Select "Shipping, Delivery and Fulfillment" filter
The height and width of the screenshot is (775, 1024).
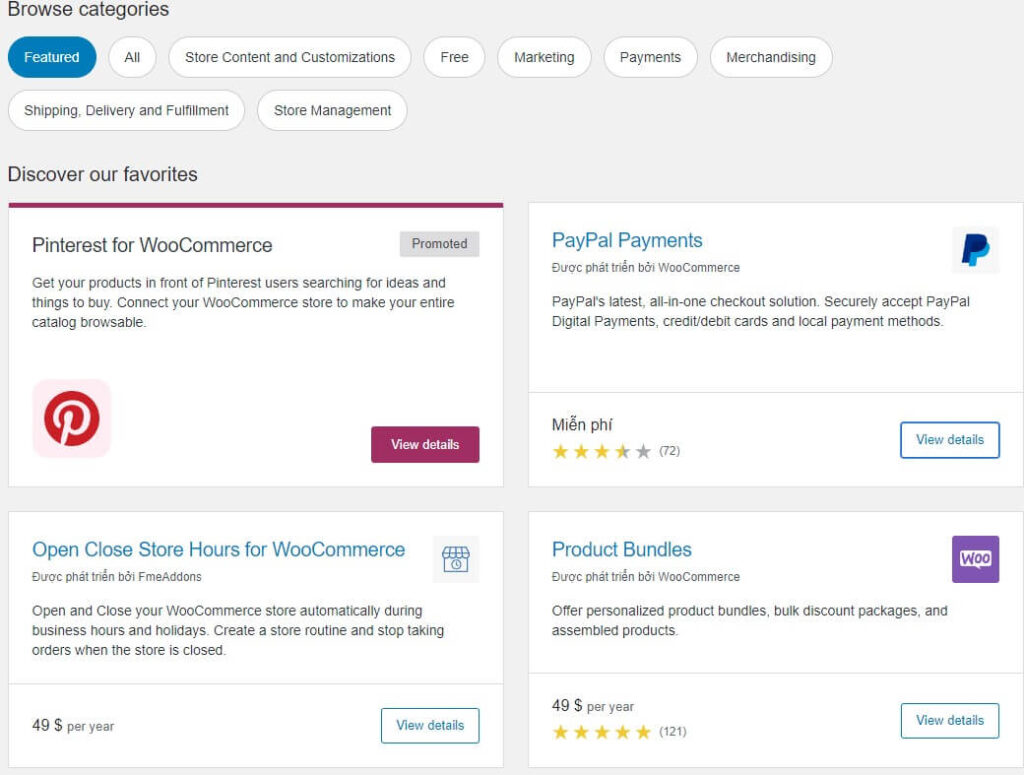(x=126, y=110)
